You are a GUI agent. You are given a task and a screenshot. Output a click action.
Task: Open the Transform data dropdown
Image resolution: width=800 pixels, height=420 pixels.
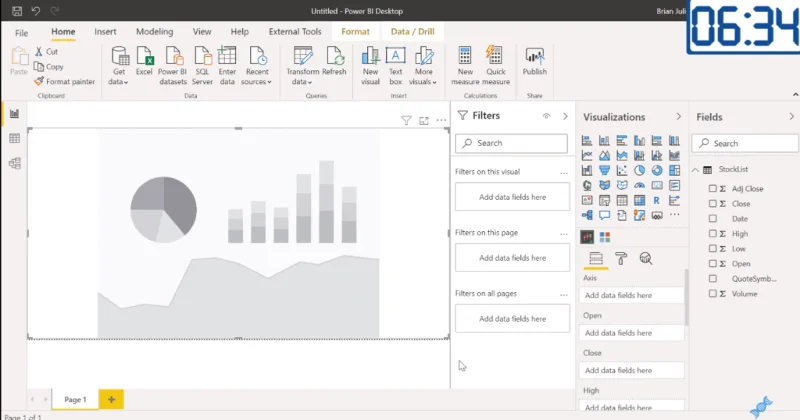click(x=302, y=65)
